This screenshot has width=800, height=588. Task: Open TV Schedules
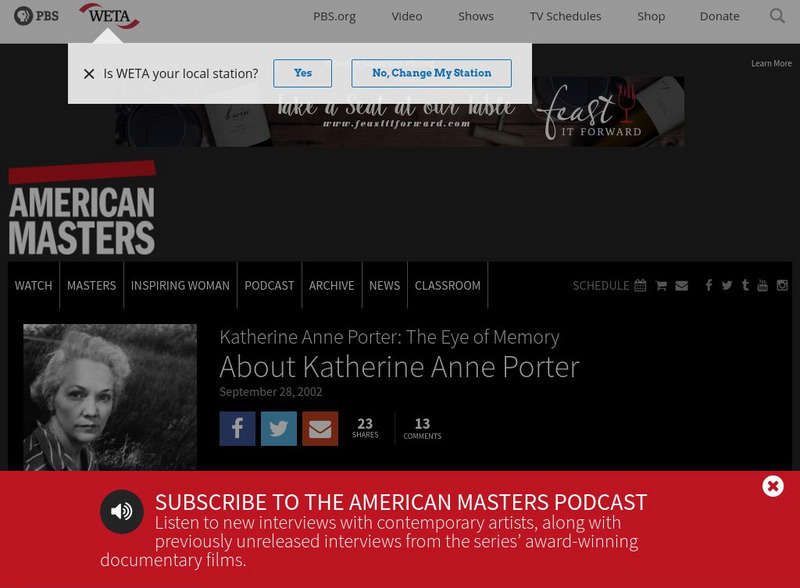565,16
